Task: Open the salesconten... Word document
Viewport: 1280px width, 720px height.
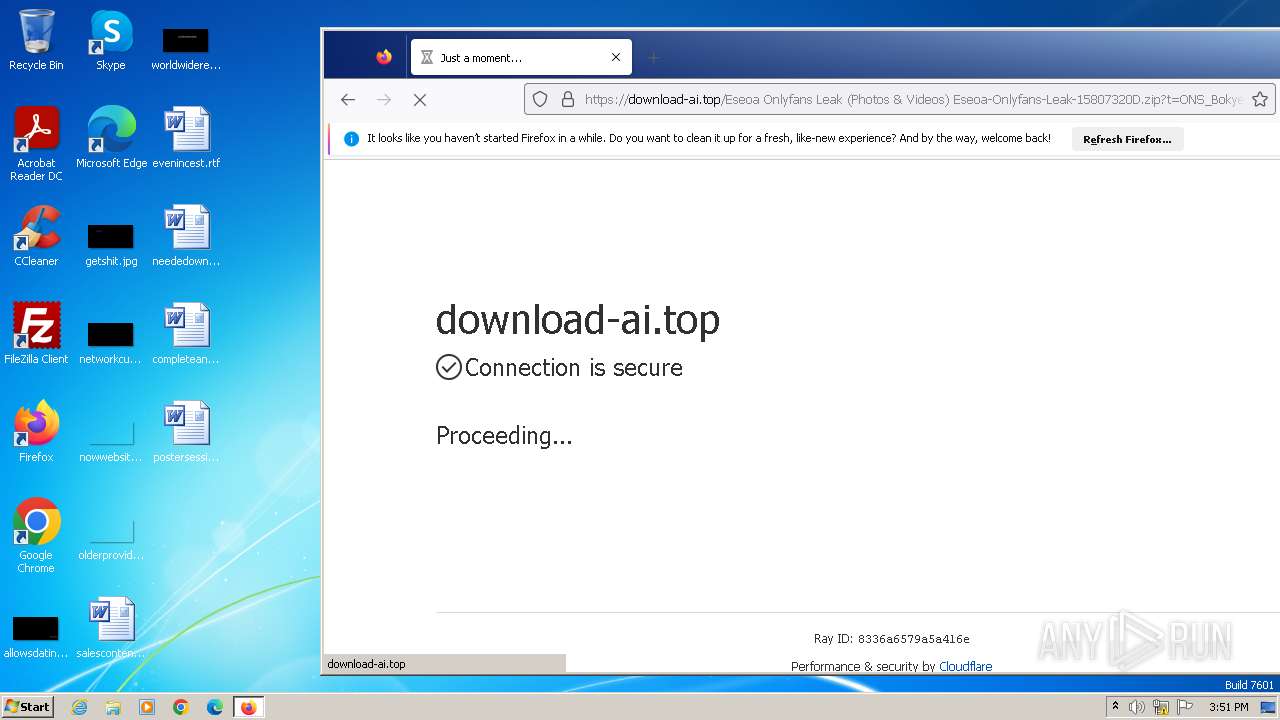Action: (x=111, y=628)
